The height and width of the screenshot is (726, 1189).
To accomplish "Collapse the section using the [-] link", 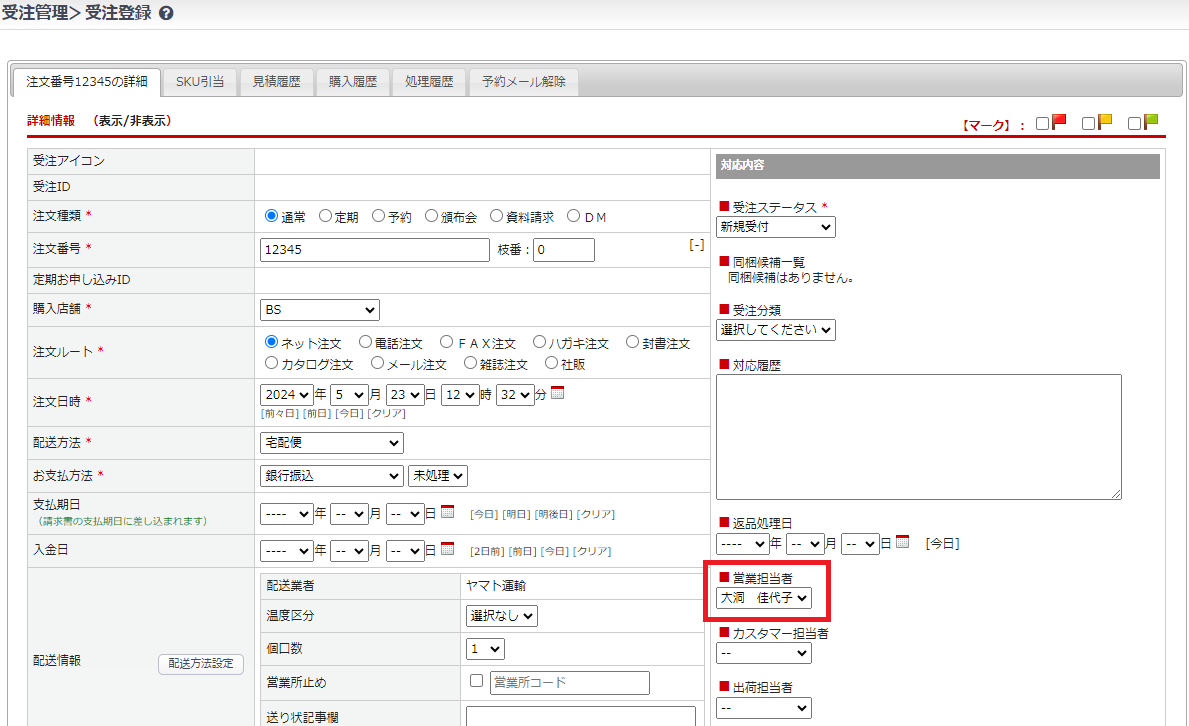I will 697,245.
